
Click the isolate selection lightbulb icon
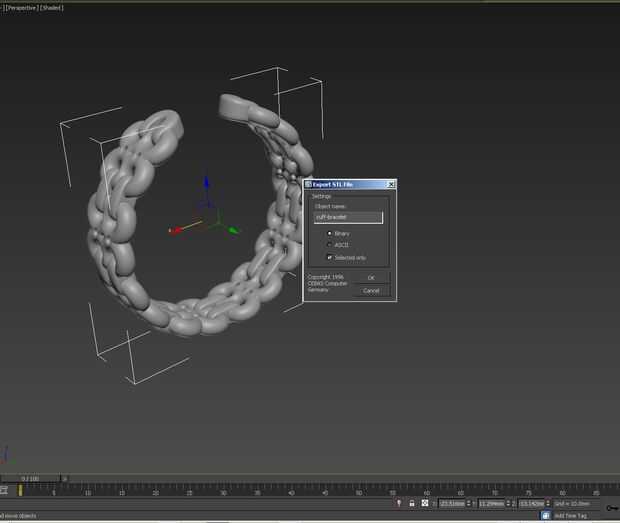point(399,503)
